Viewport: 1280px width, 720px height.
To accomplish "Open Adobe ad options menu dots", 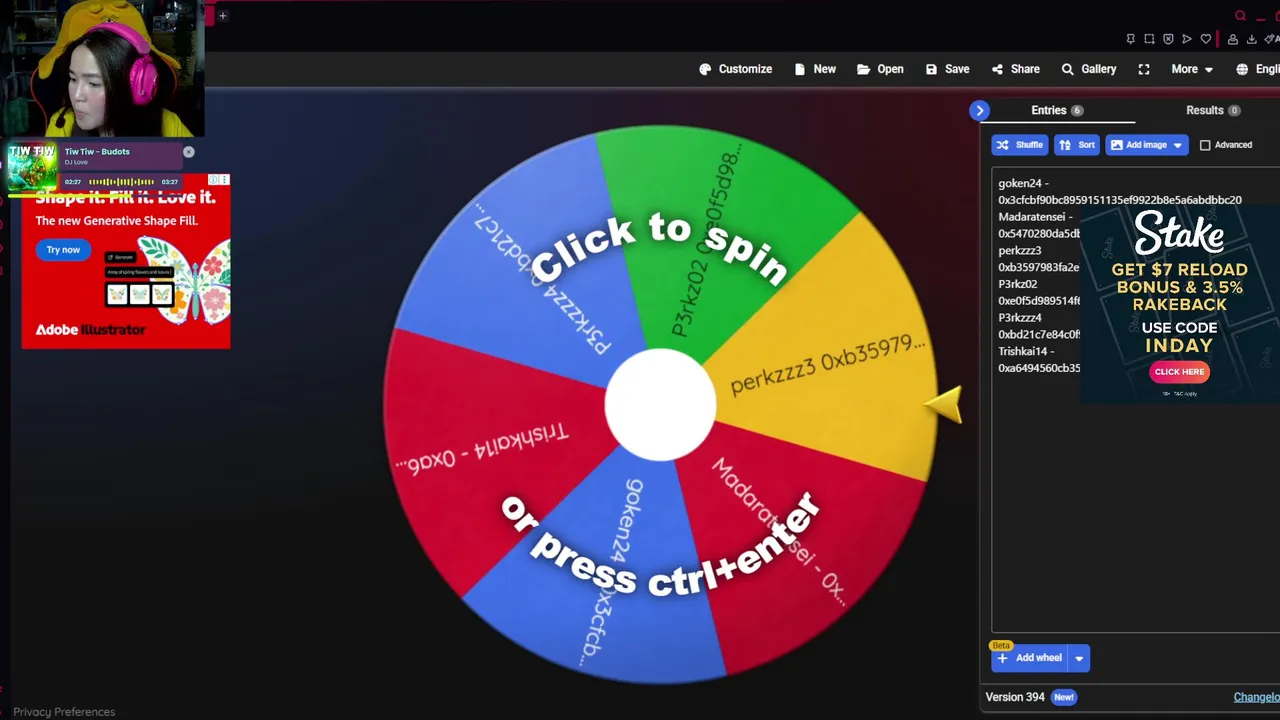I will click(224, 180).
